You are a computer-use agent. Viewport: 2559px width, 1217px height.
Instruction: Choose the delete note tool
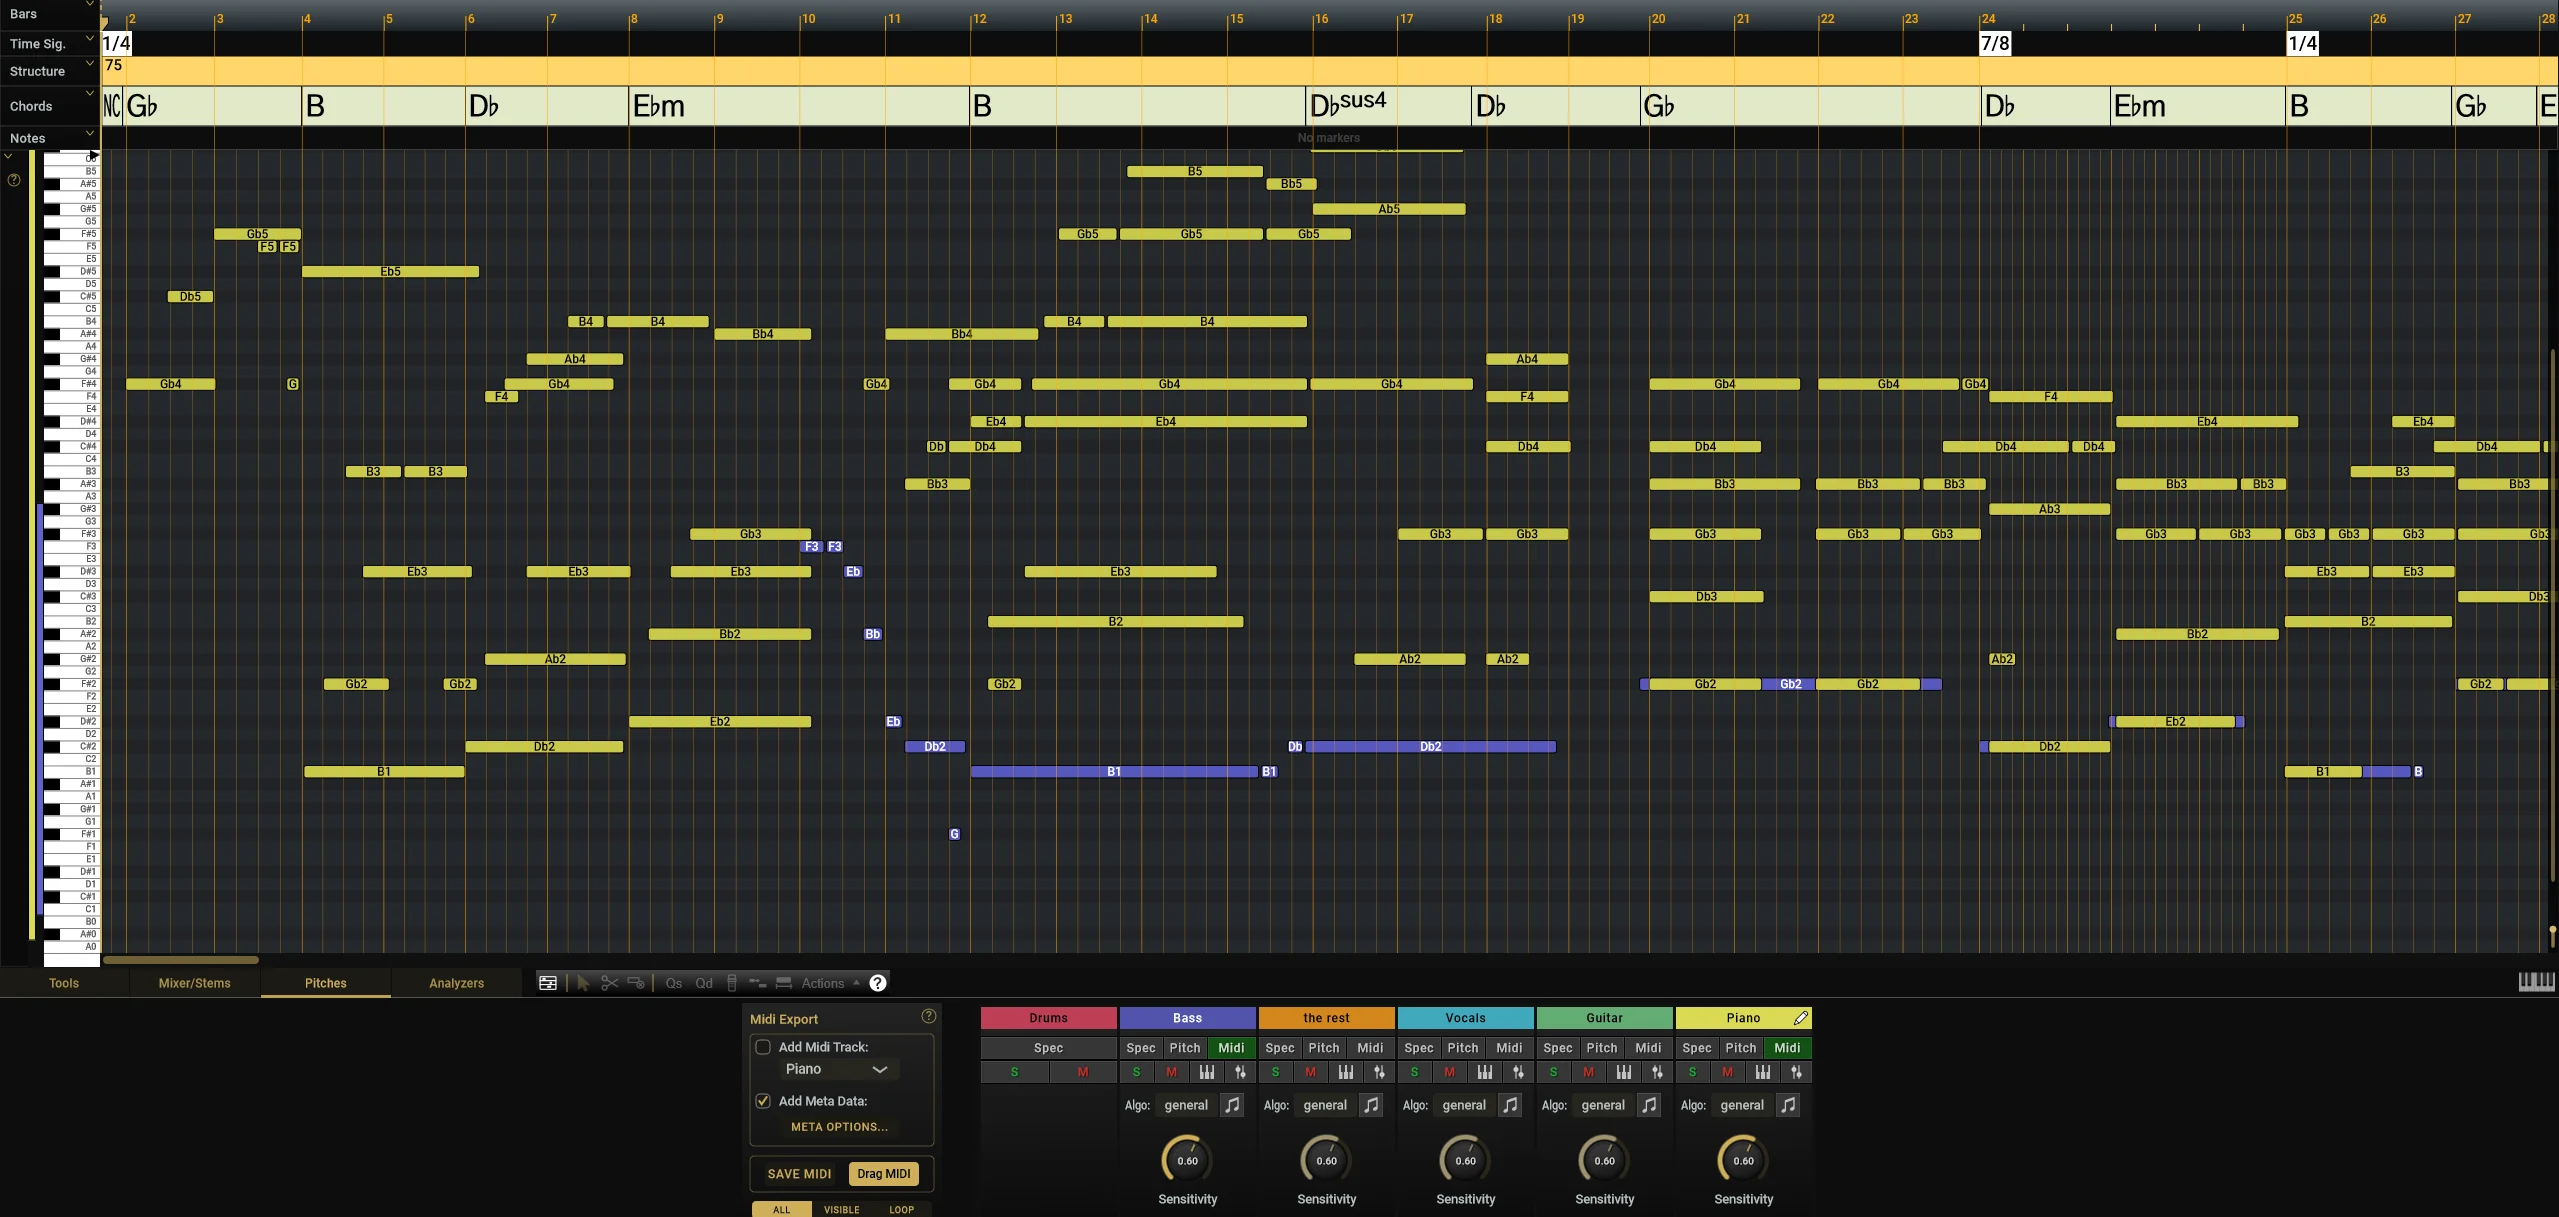coord(636,983)
